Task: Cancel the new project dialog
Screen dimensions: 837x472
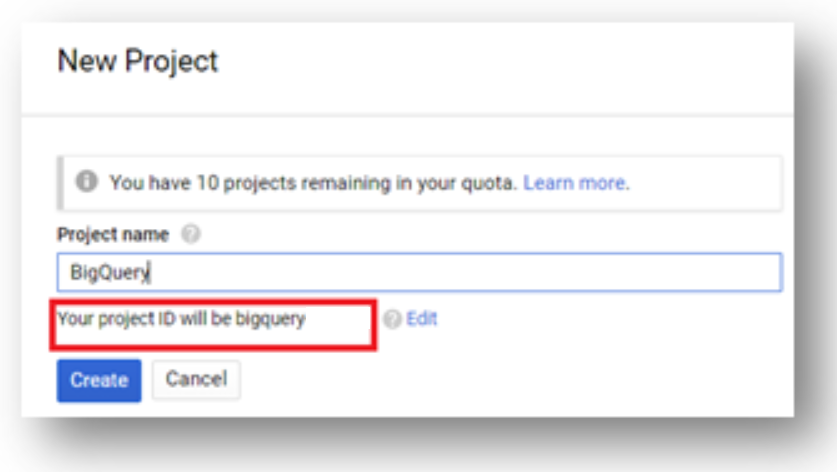Action: click(196, 380)
